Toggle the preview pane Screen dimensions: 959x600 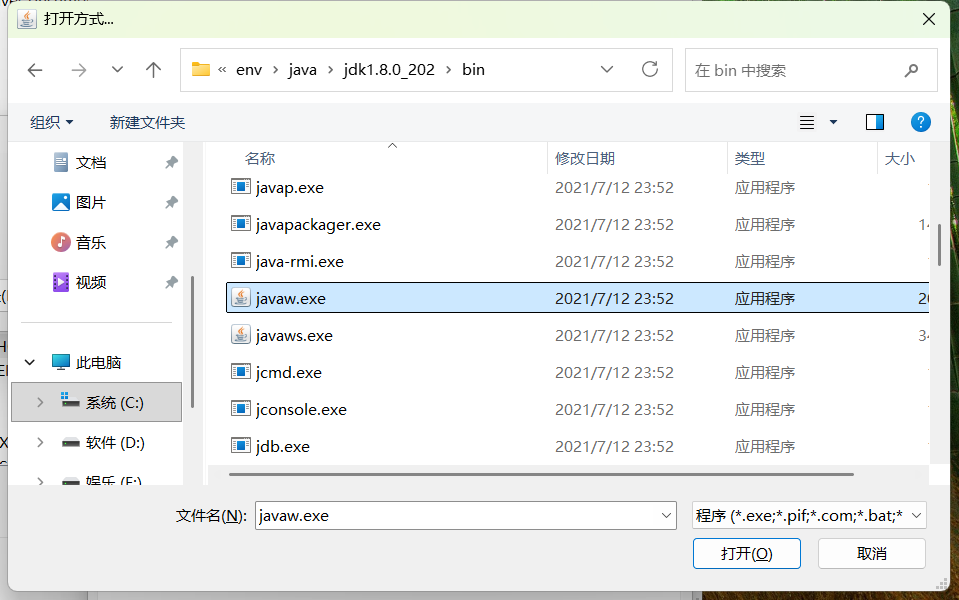tap(875, 122)
